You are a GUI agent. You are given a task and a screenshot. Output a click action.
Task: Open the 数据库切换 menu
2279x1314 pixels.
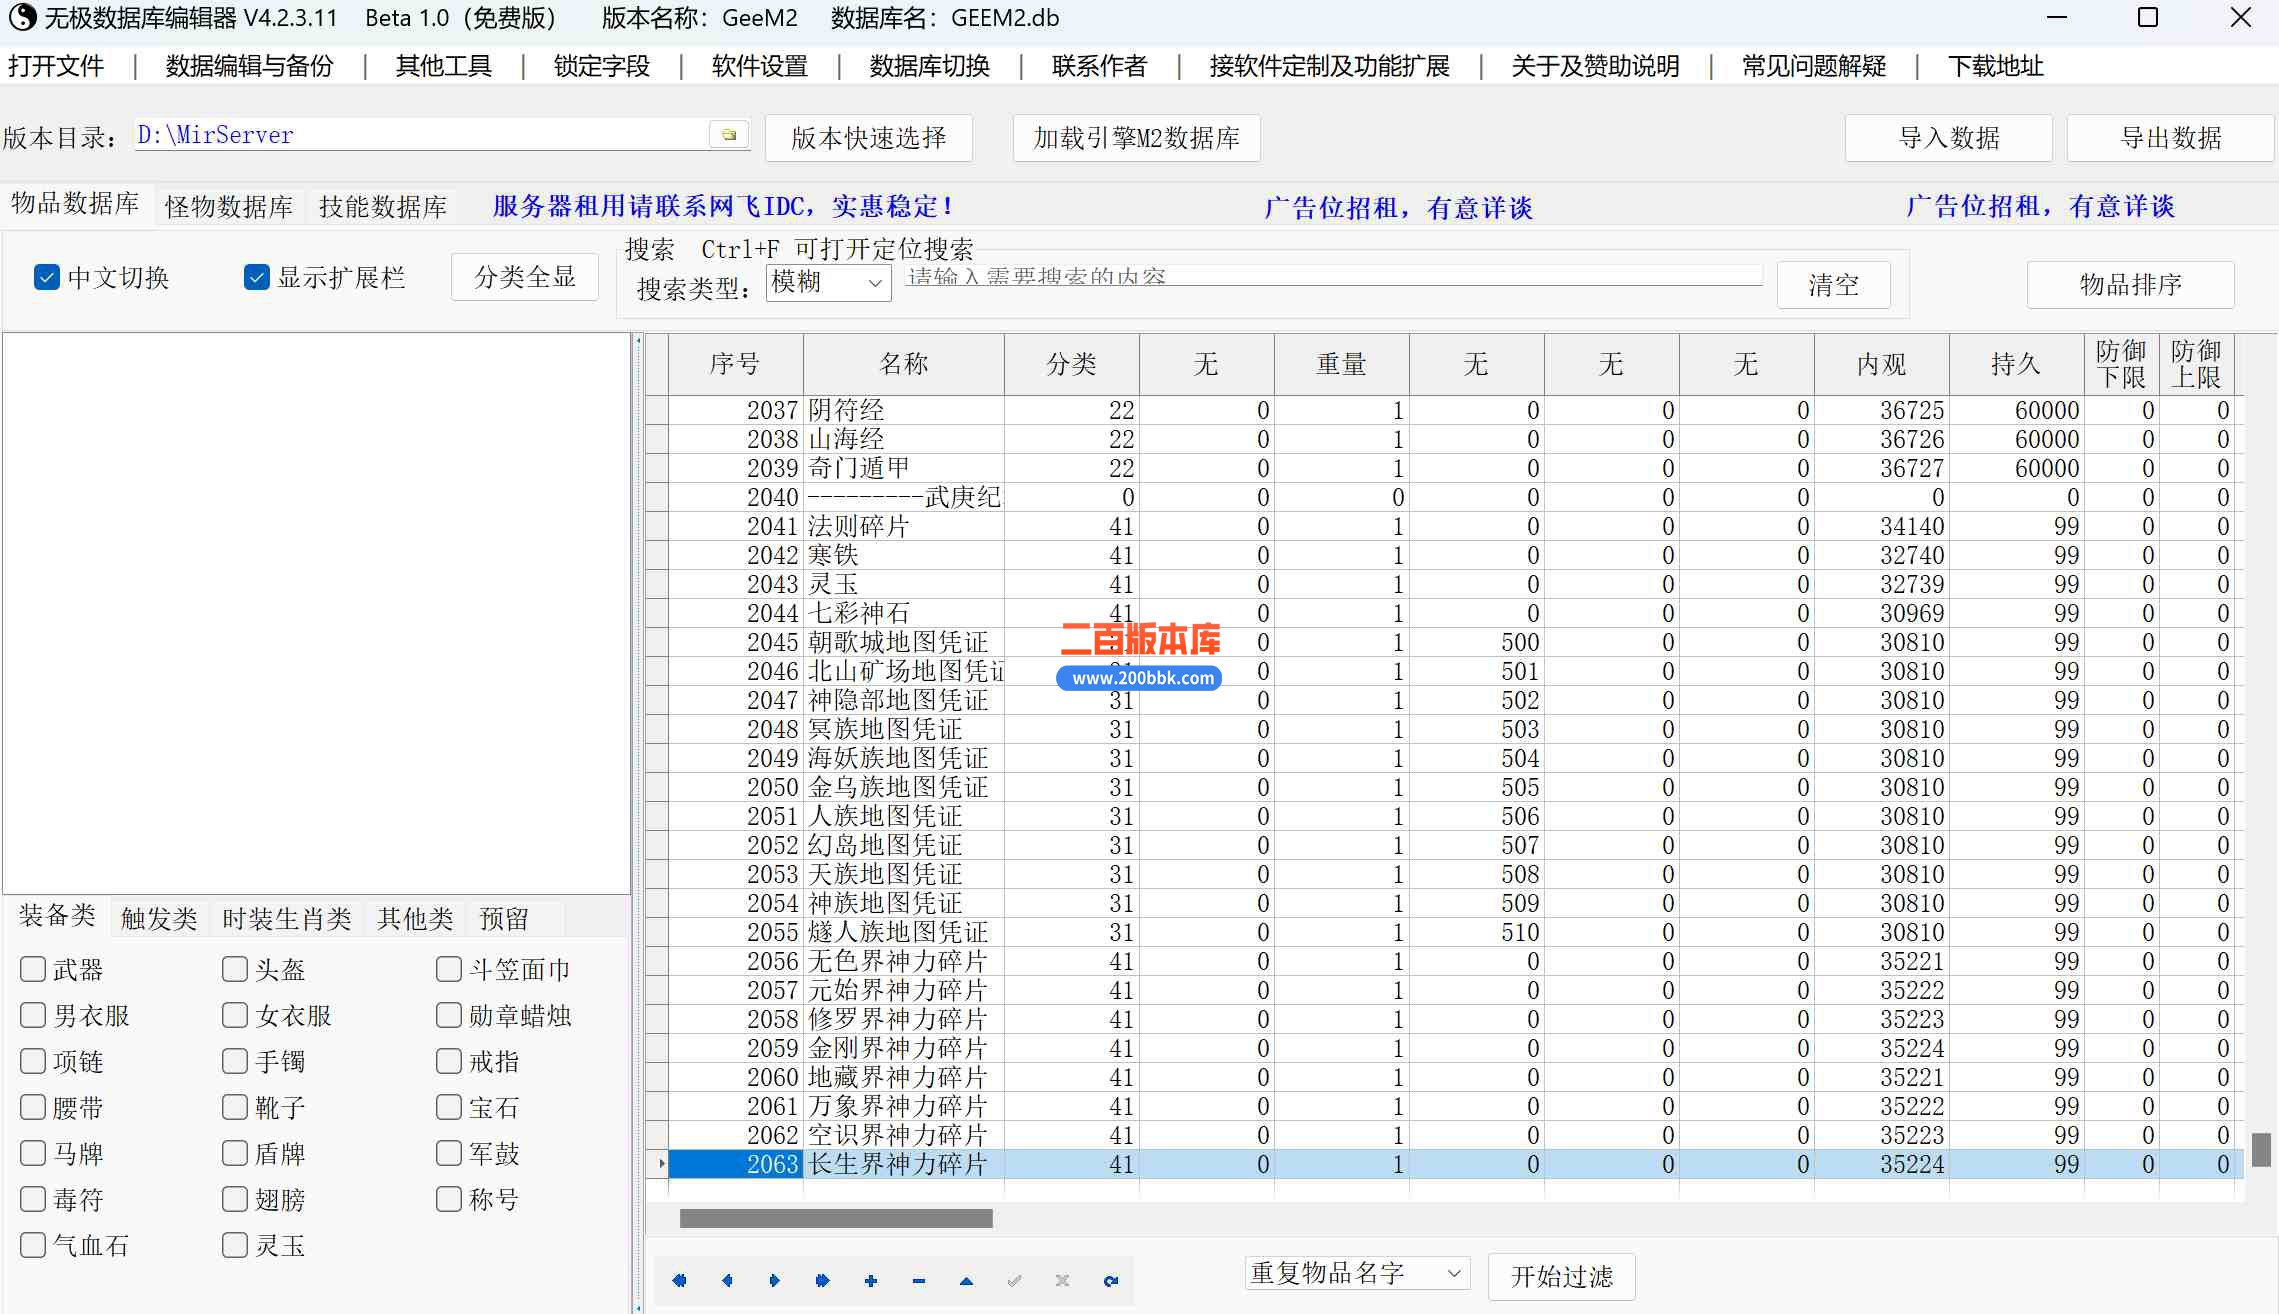click(930, 66)
